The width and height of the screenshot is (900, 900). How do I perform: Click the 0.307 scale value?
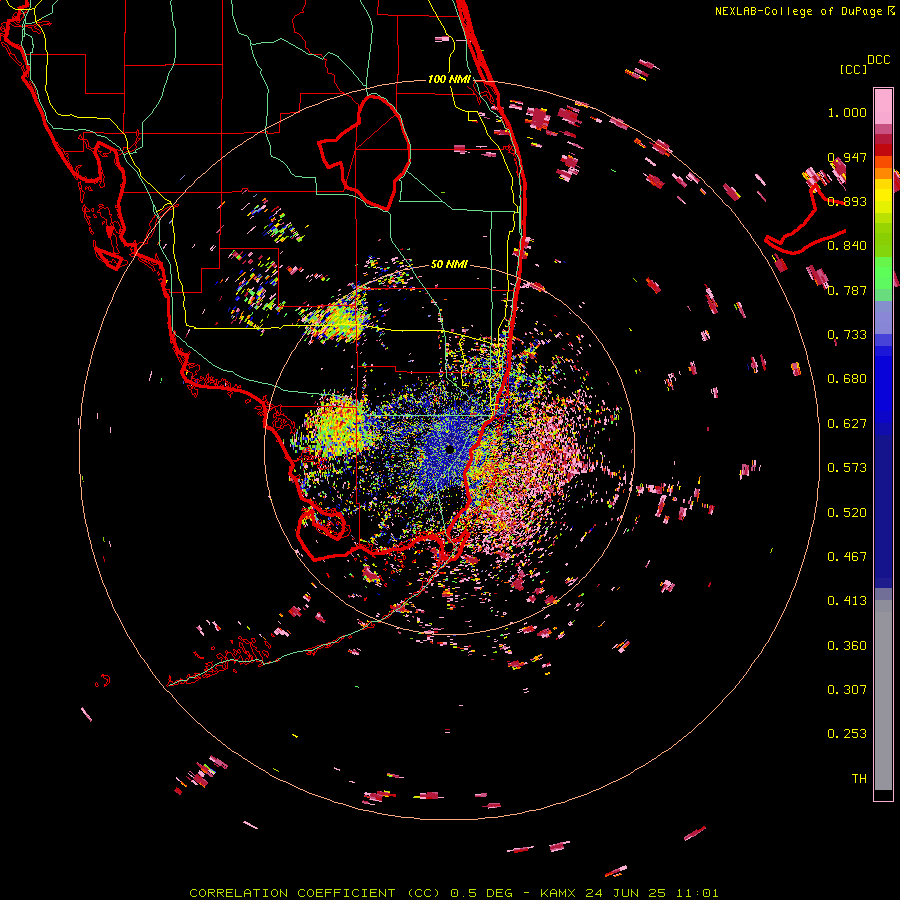tap(847, 690)
